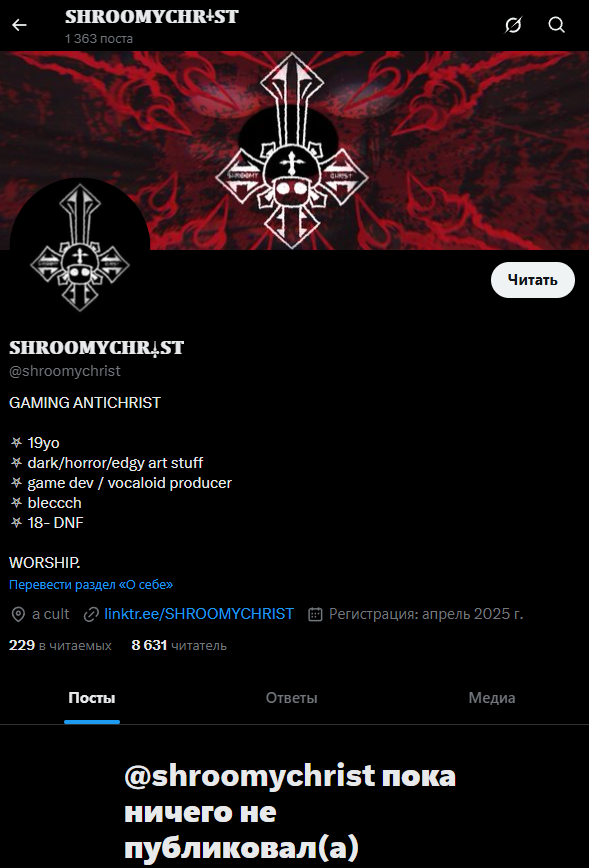Click the calendar icon beside Регистрация

[x=315, y=614]
